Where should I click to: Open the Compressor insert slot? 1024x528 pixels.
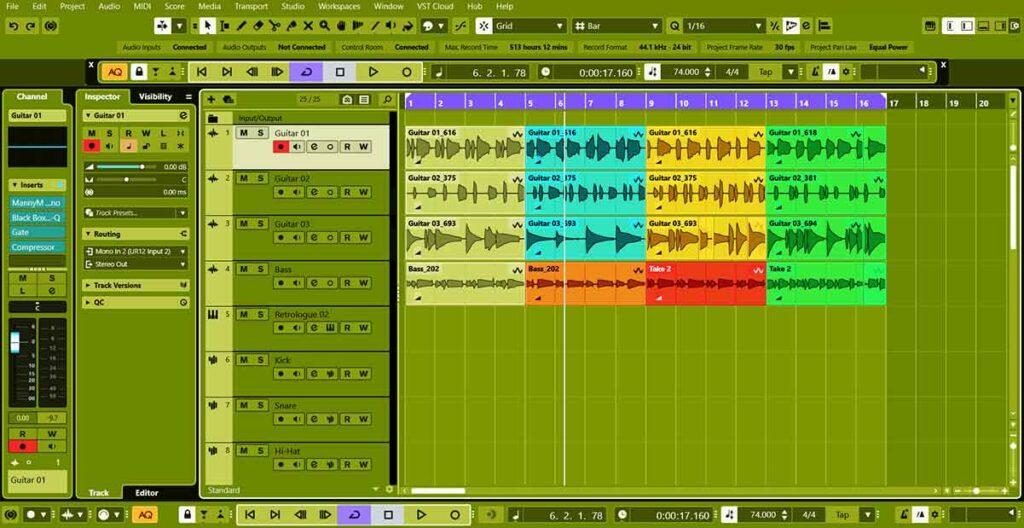tap(37, 248)
